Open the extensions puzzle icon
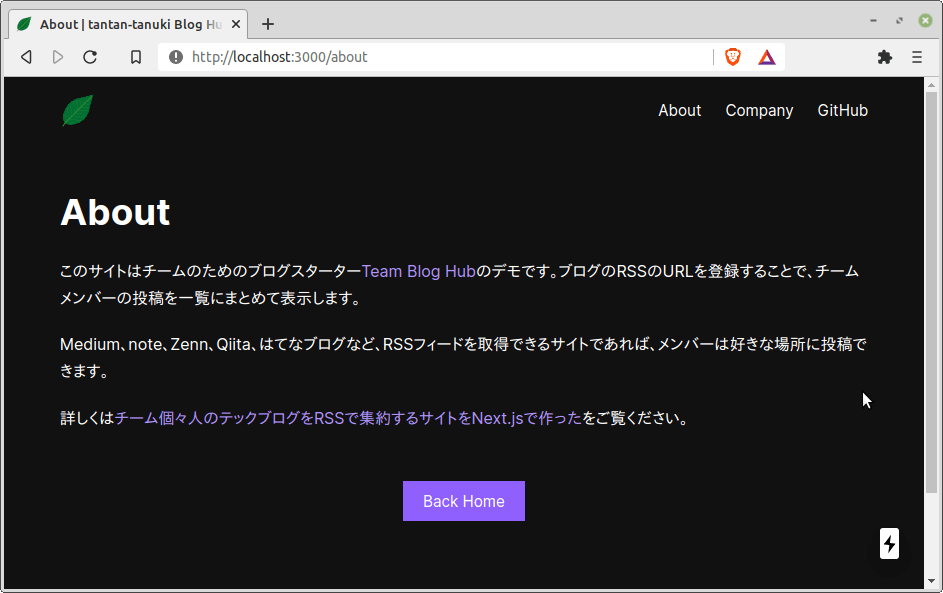The width and height of the screenshot is (943, 593). pyautogui.click(x=885, y=57)
